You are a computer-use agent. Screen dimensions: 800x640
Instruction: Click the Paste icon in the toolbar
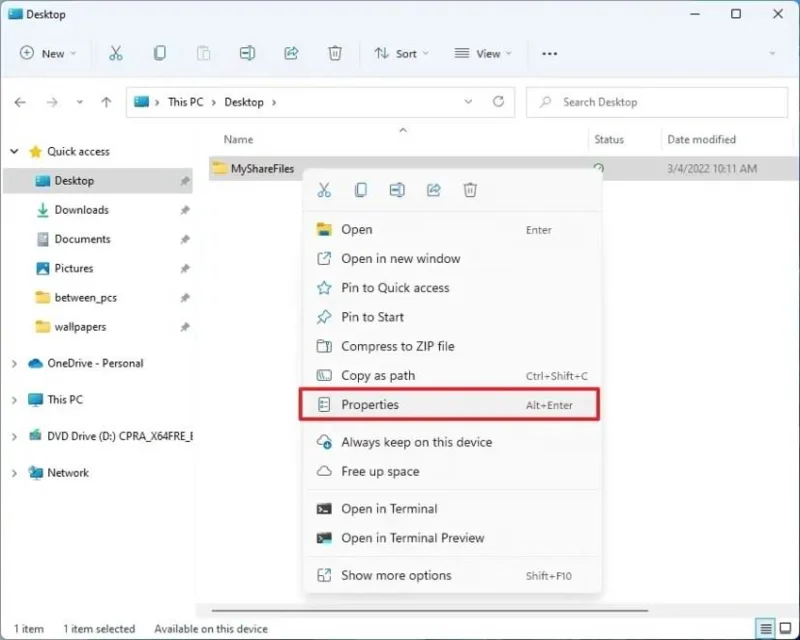(204, 53)
